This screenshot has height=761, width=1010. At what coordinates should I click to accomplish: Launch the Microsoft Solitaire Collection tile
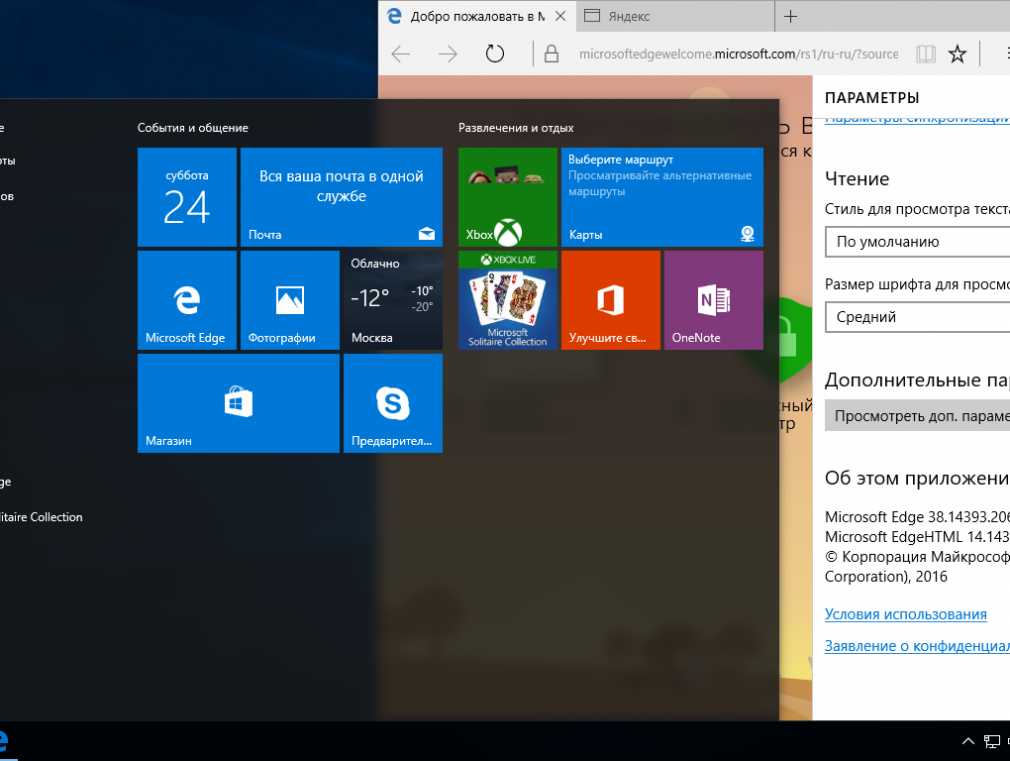[508, 300]
